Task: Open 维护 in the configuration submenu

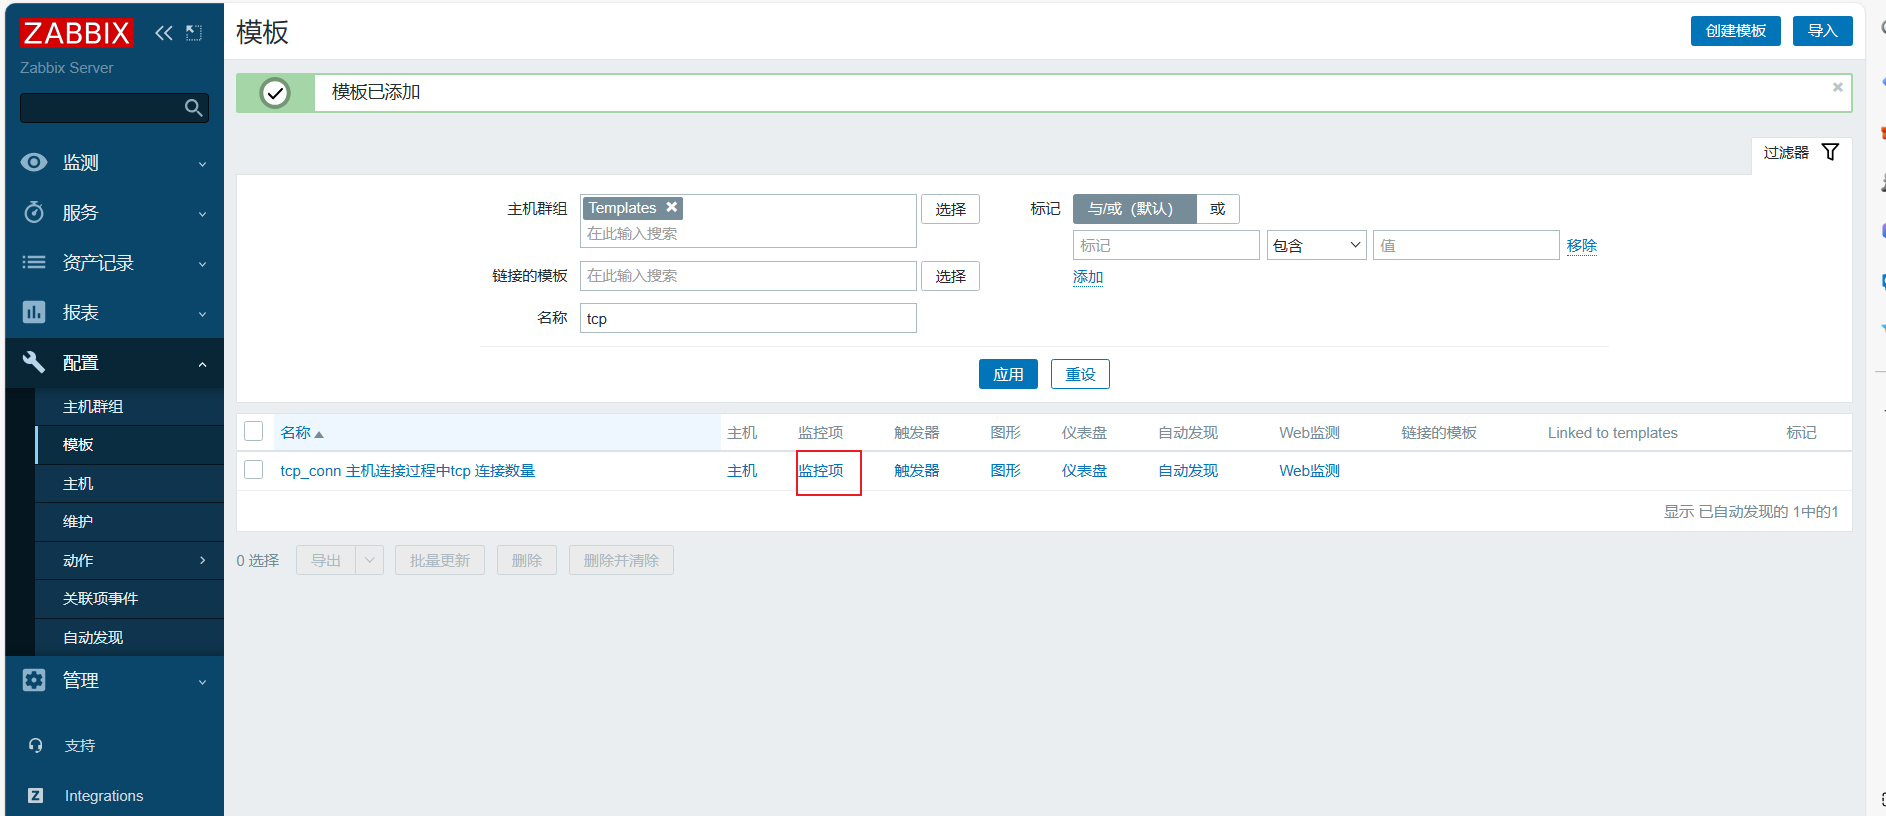Action: tap(129, 521)
